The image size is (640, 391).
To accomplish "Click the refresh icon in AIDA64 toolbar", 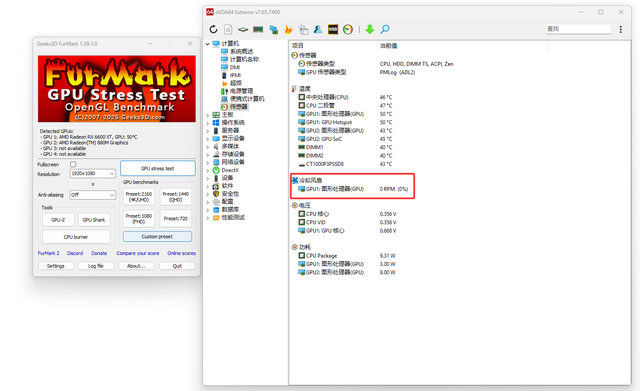I will pos(213,29).
